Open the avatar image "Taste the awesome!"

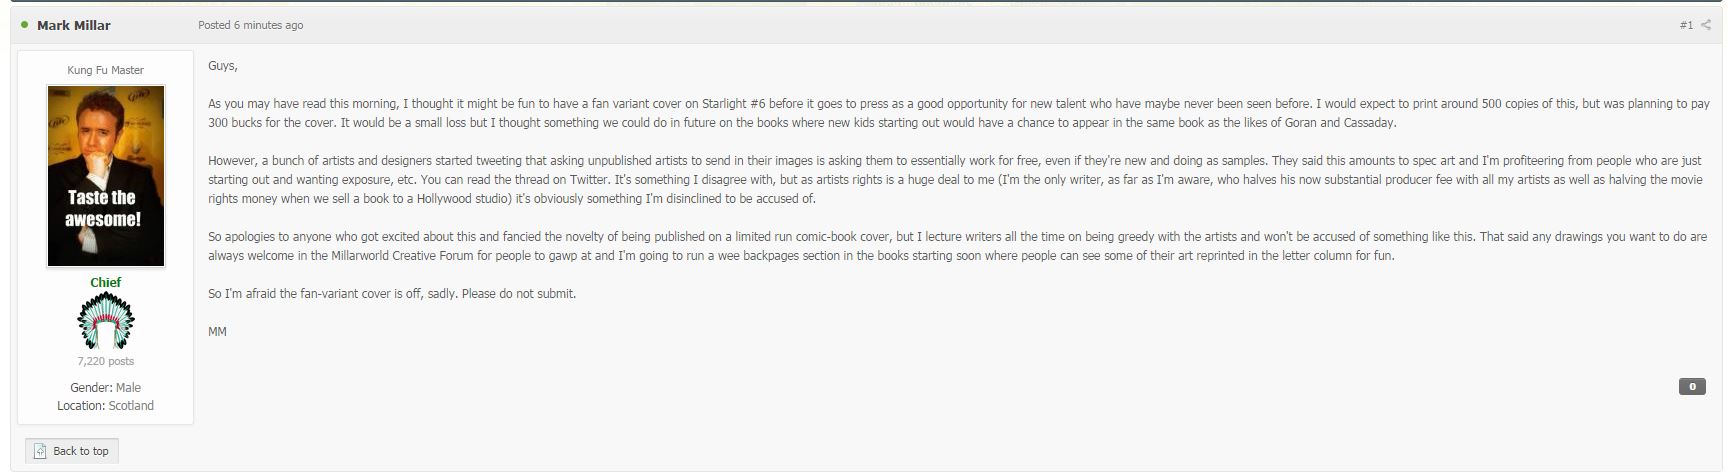106,176
